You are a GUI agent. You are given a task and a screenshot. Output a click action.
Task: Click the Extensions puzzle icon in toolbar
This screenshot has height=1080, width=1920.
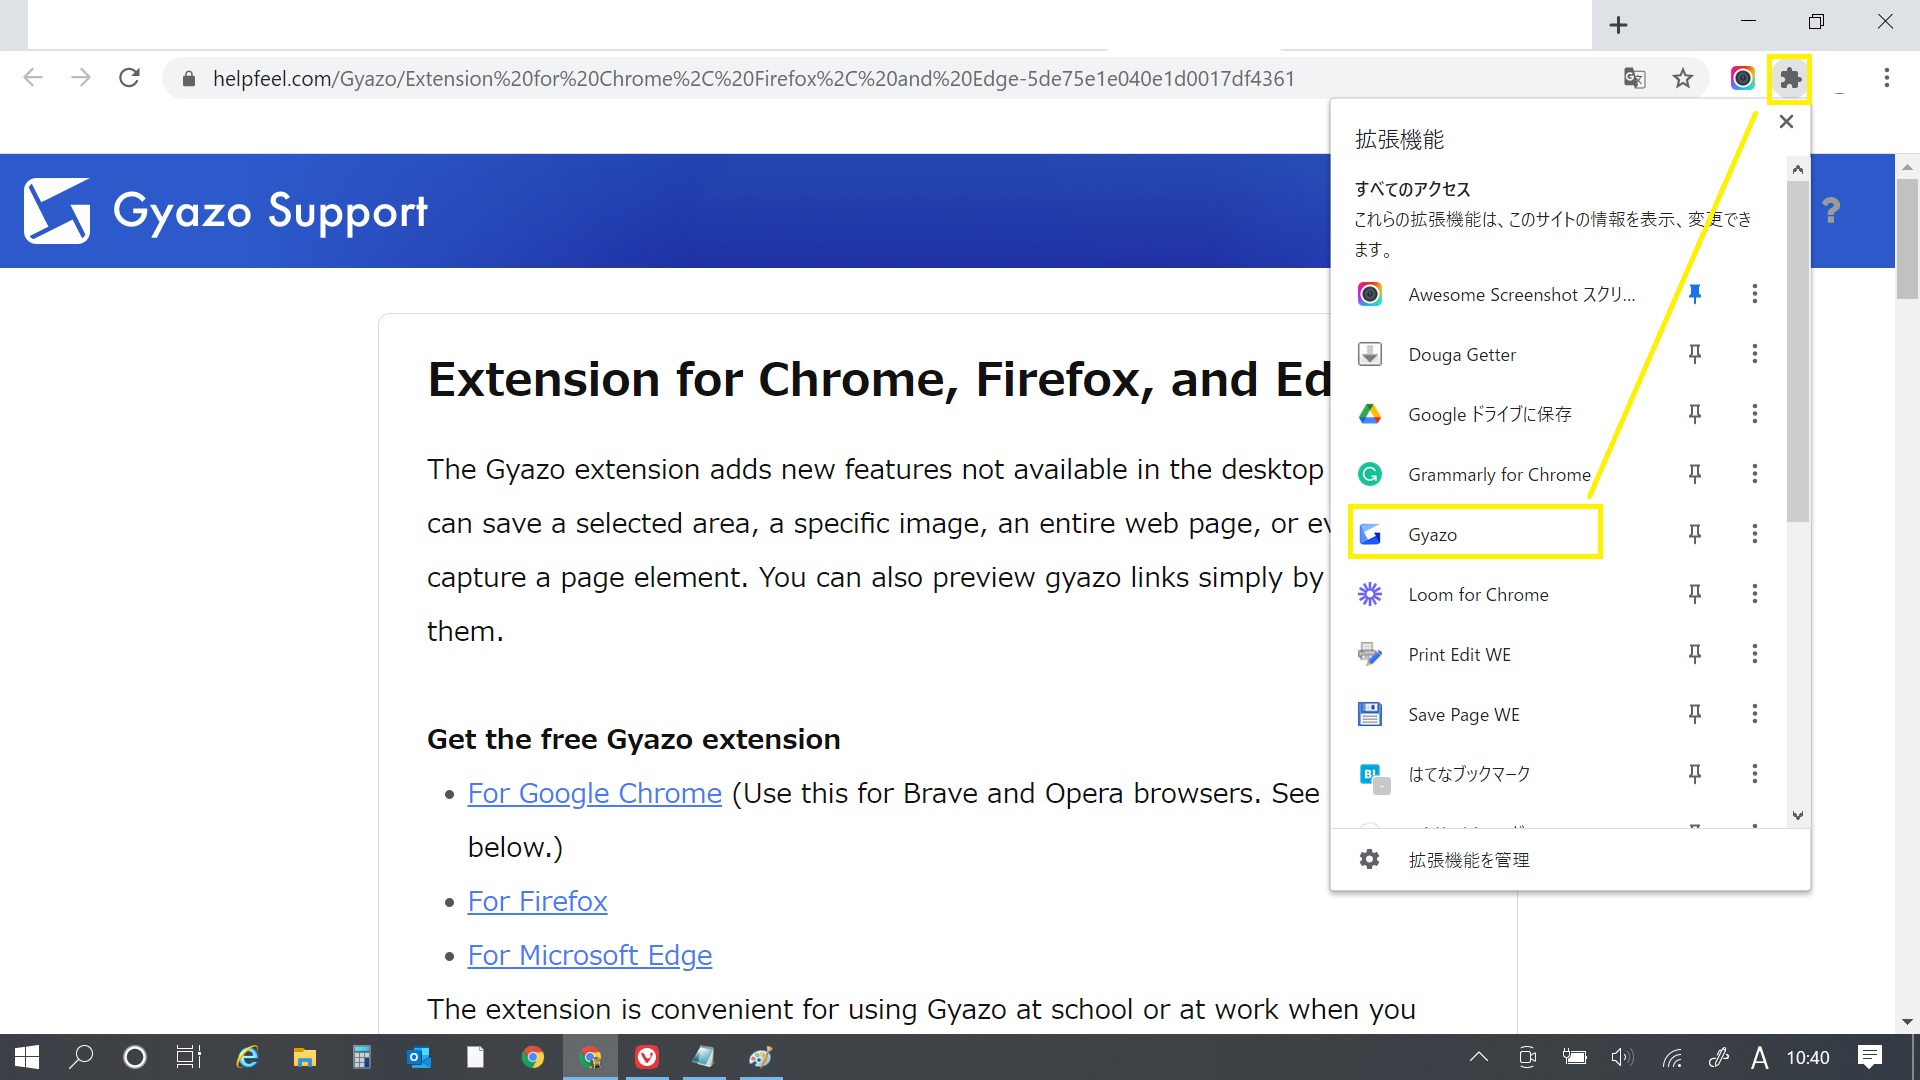click(1789, 78)
